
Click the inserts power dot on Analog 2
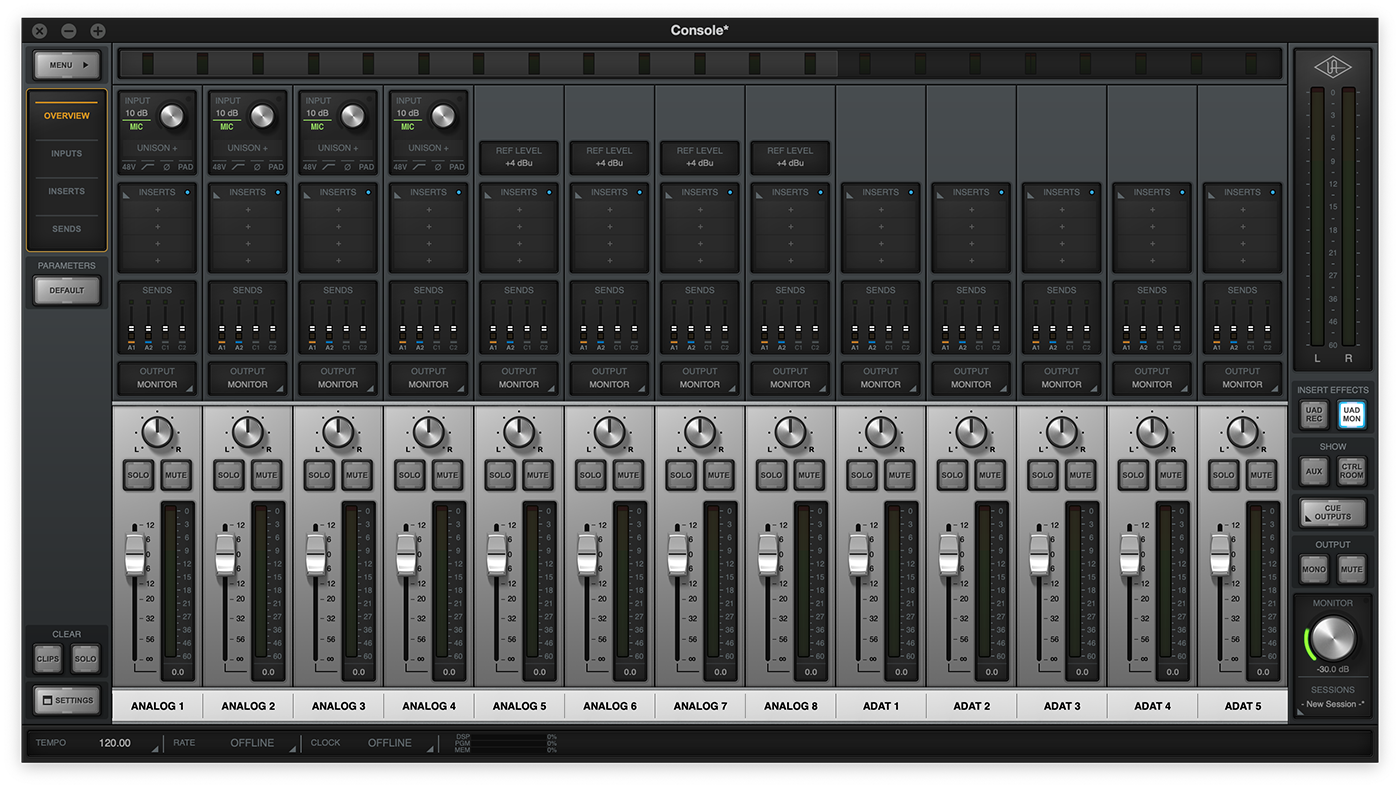(x=277, y=192)
